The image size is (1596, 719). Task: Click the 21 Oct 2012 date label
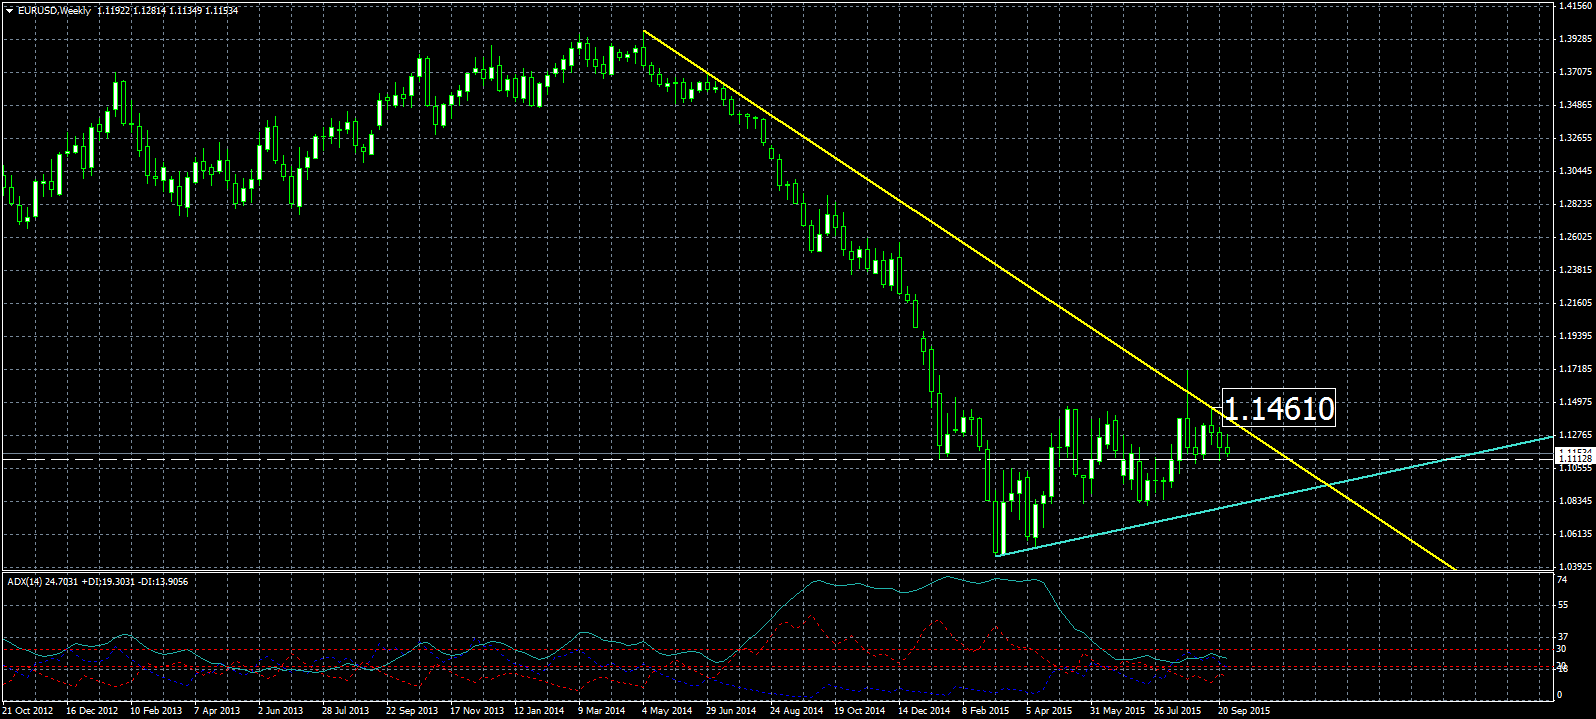(28, 711)
